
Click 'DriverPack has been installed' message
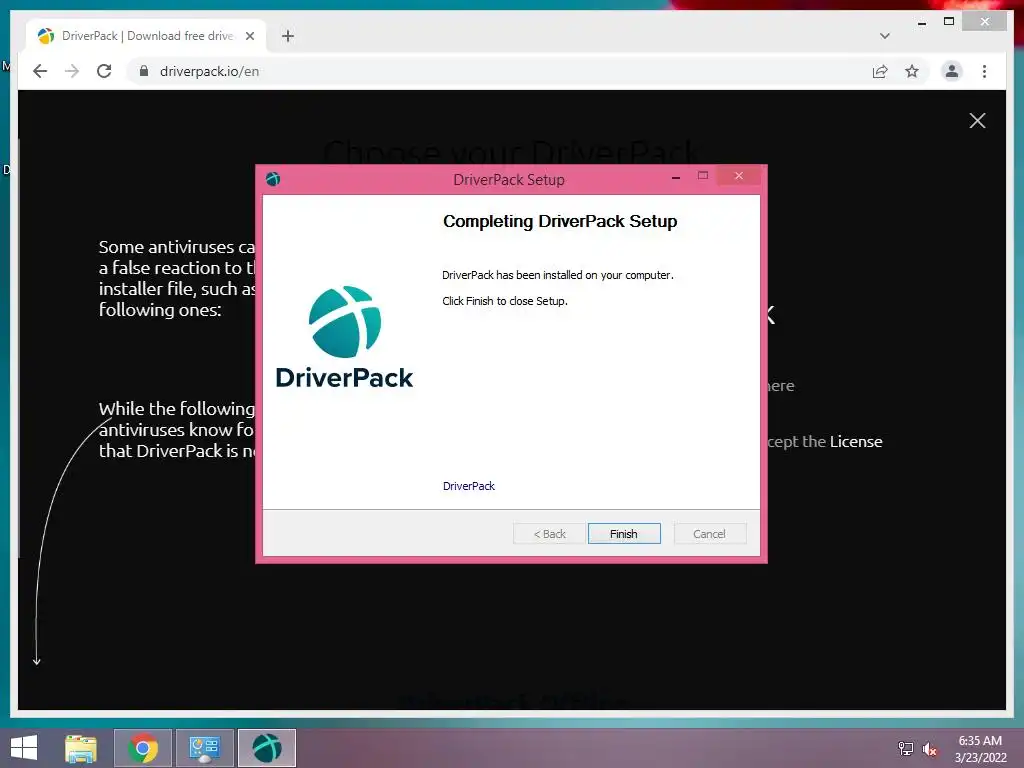[x=558, y=275]
